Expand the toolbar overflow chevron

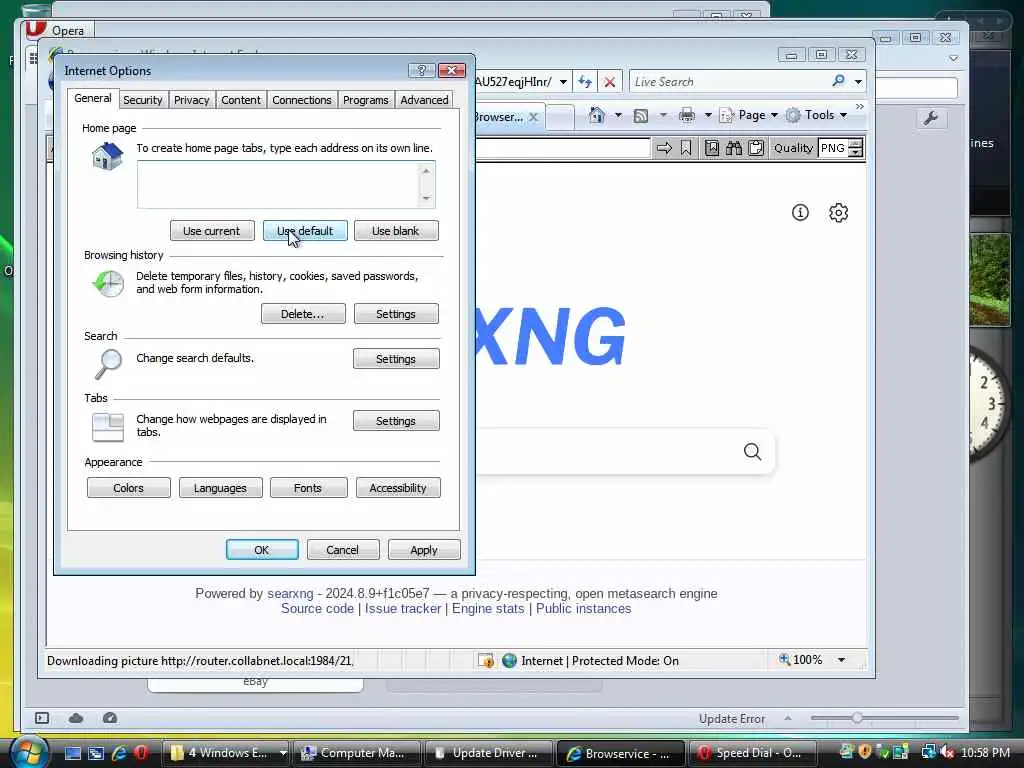tap(859, 106)
